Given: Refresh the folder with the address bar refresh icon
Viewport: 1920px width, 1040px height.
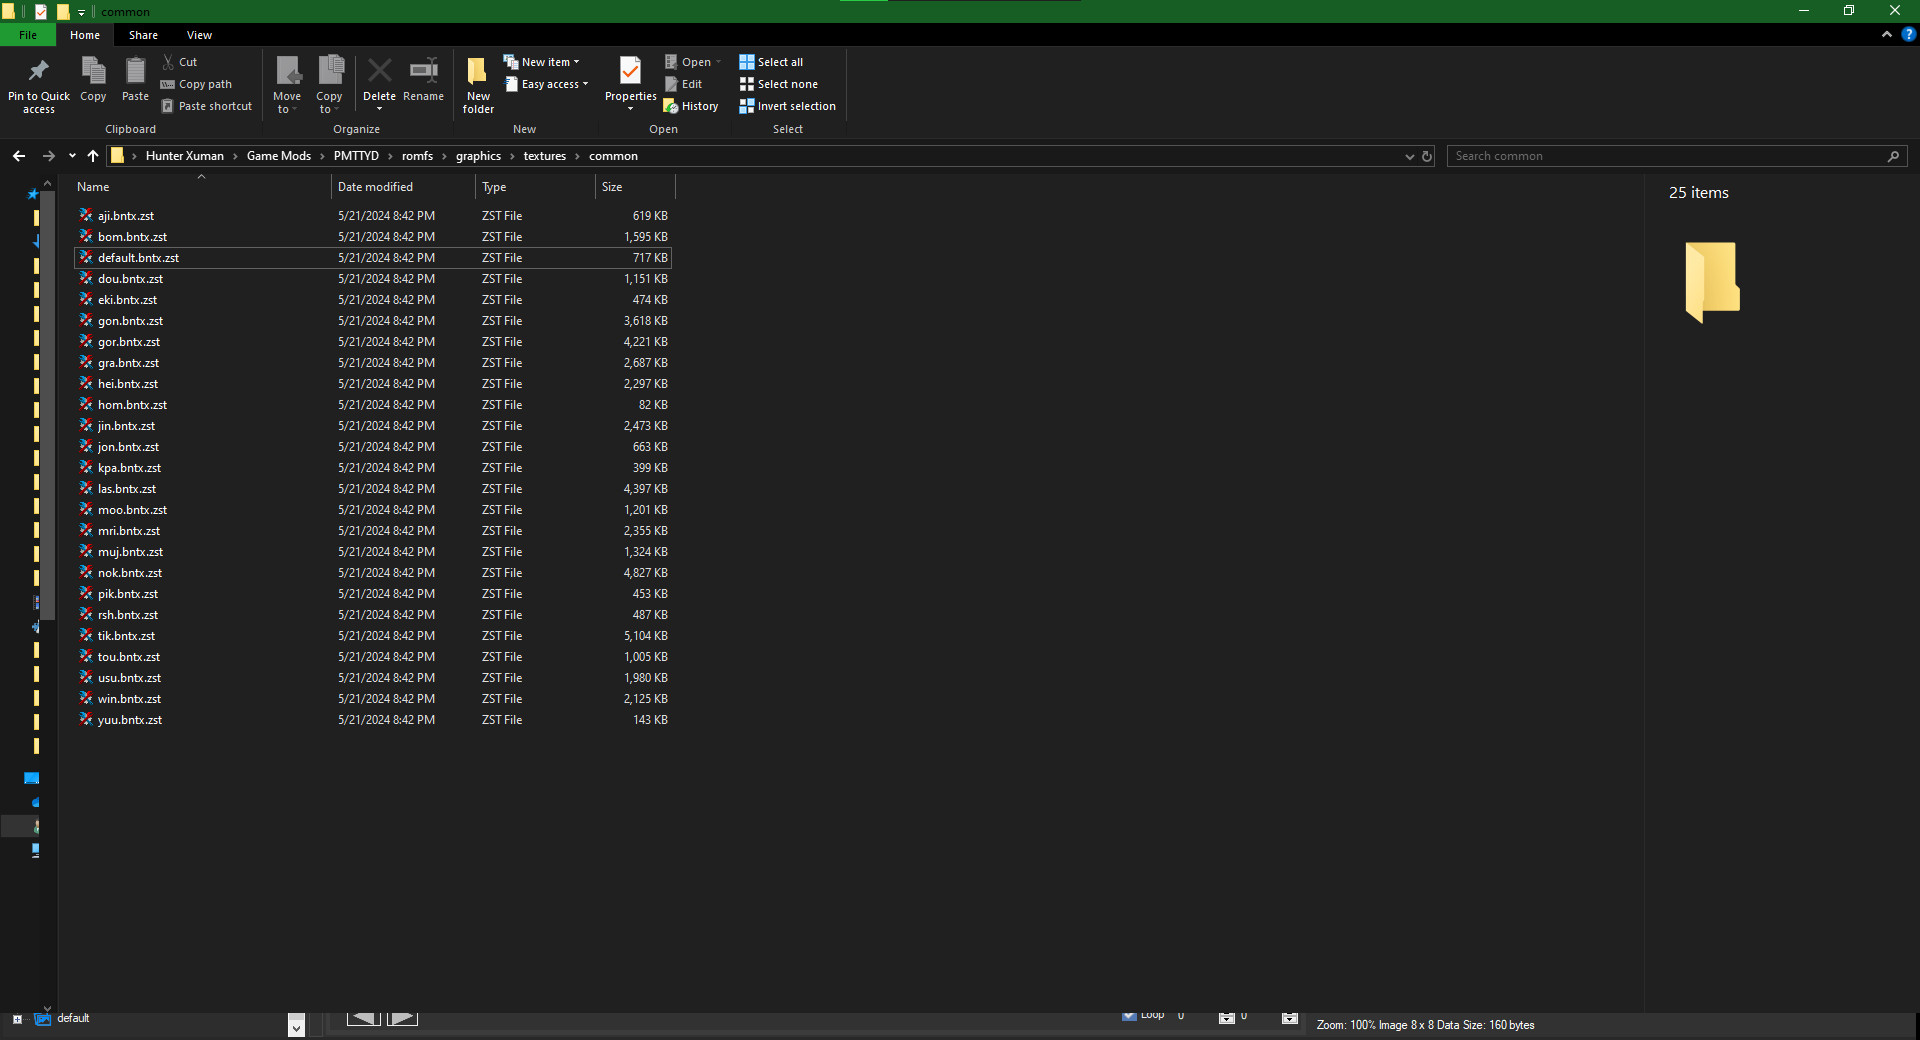Looking at the screenshot, I should pos(1427,156).
